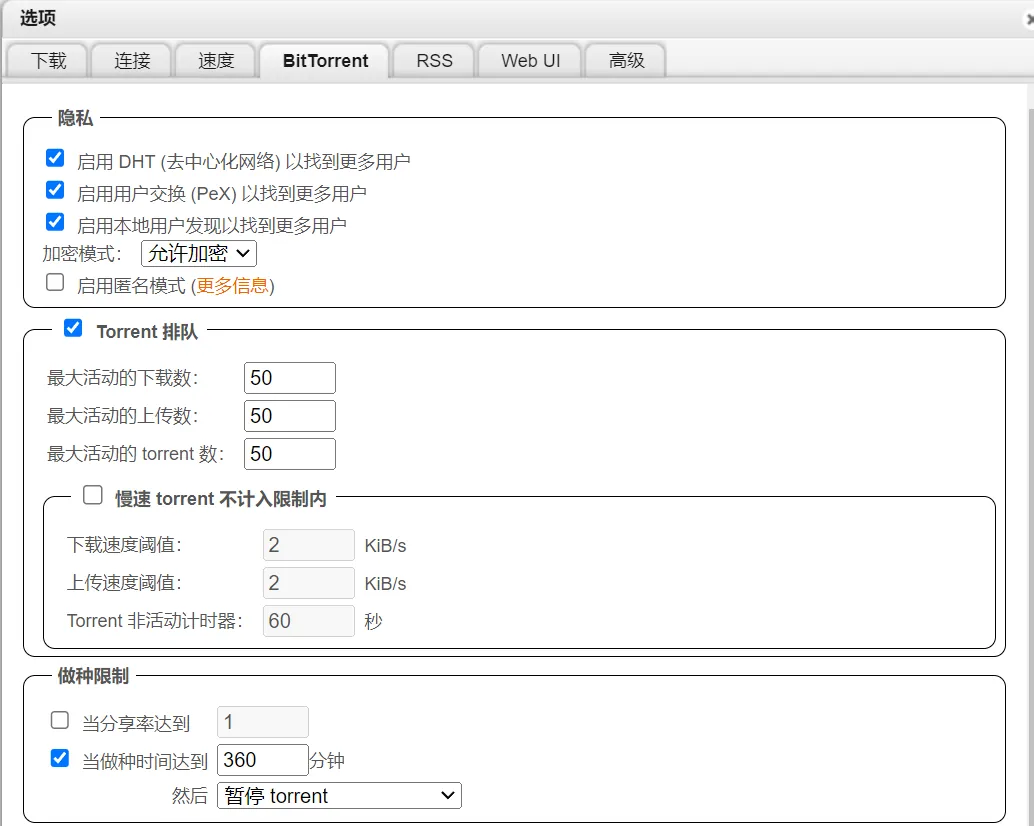Screen dimensions: 1034x826
Task: Click the 分钟 unit label
Action: coord(327,761)
